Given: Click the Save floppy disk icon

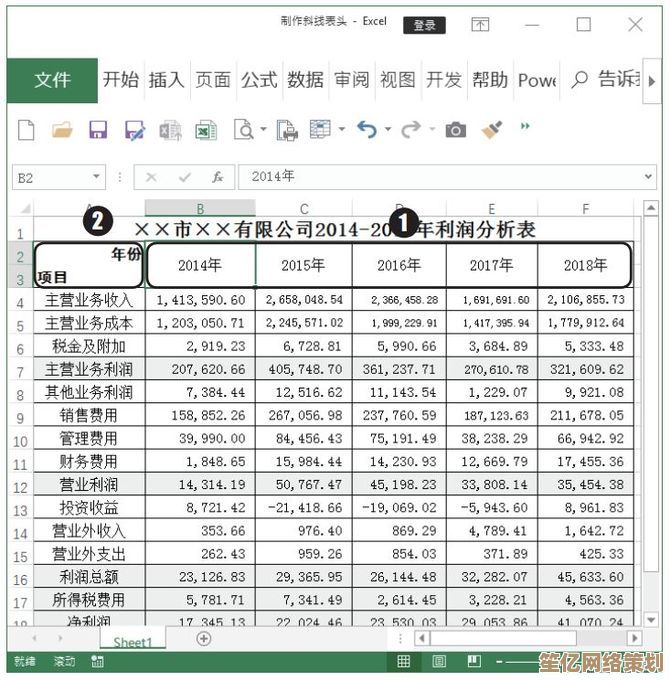Looking at the screenshot, I should coord(98,130).
